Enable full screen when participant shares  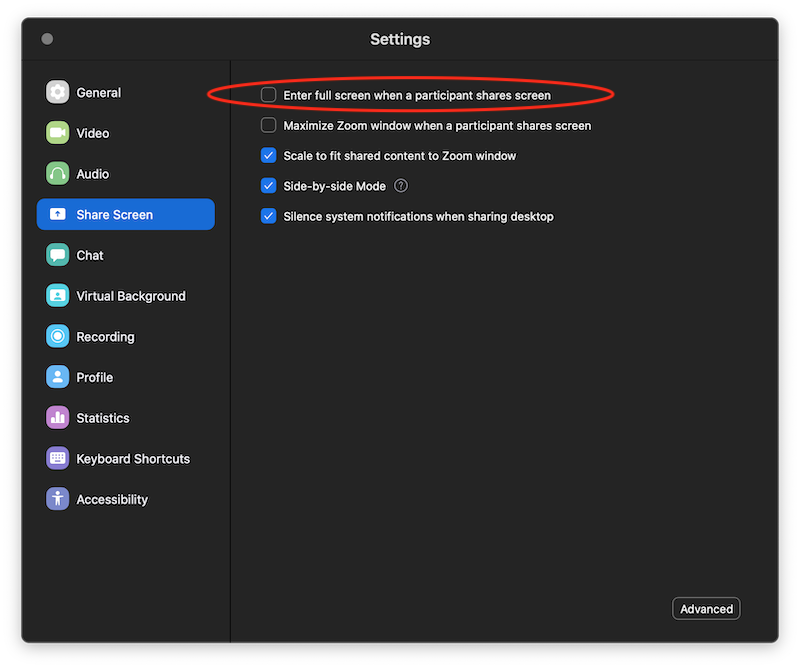268,95
